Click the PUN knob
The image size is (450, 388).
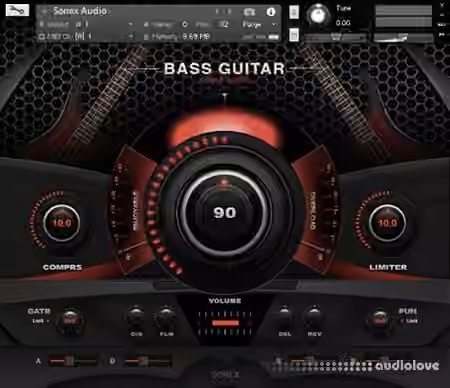pyautogui.click(x=380, y=320)
